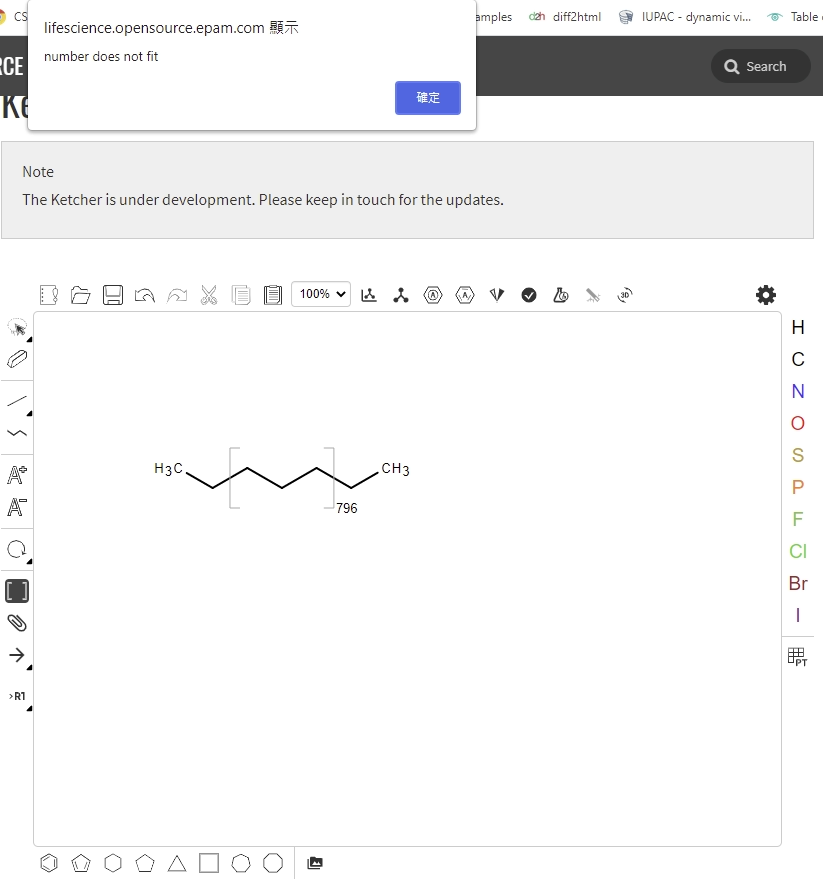This screenshot has width=823, height=885.
Task: Click the Save floppy disk icon
Action: tap(113, 295)
